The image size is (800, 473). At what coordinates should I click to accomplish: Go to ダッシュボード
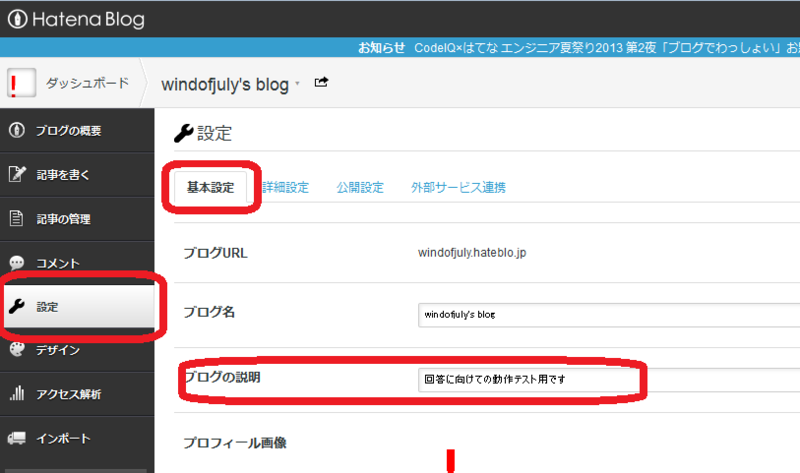(x=87, y=83)
